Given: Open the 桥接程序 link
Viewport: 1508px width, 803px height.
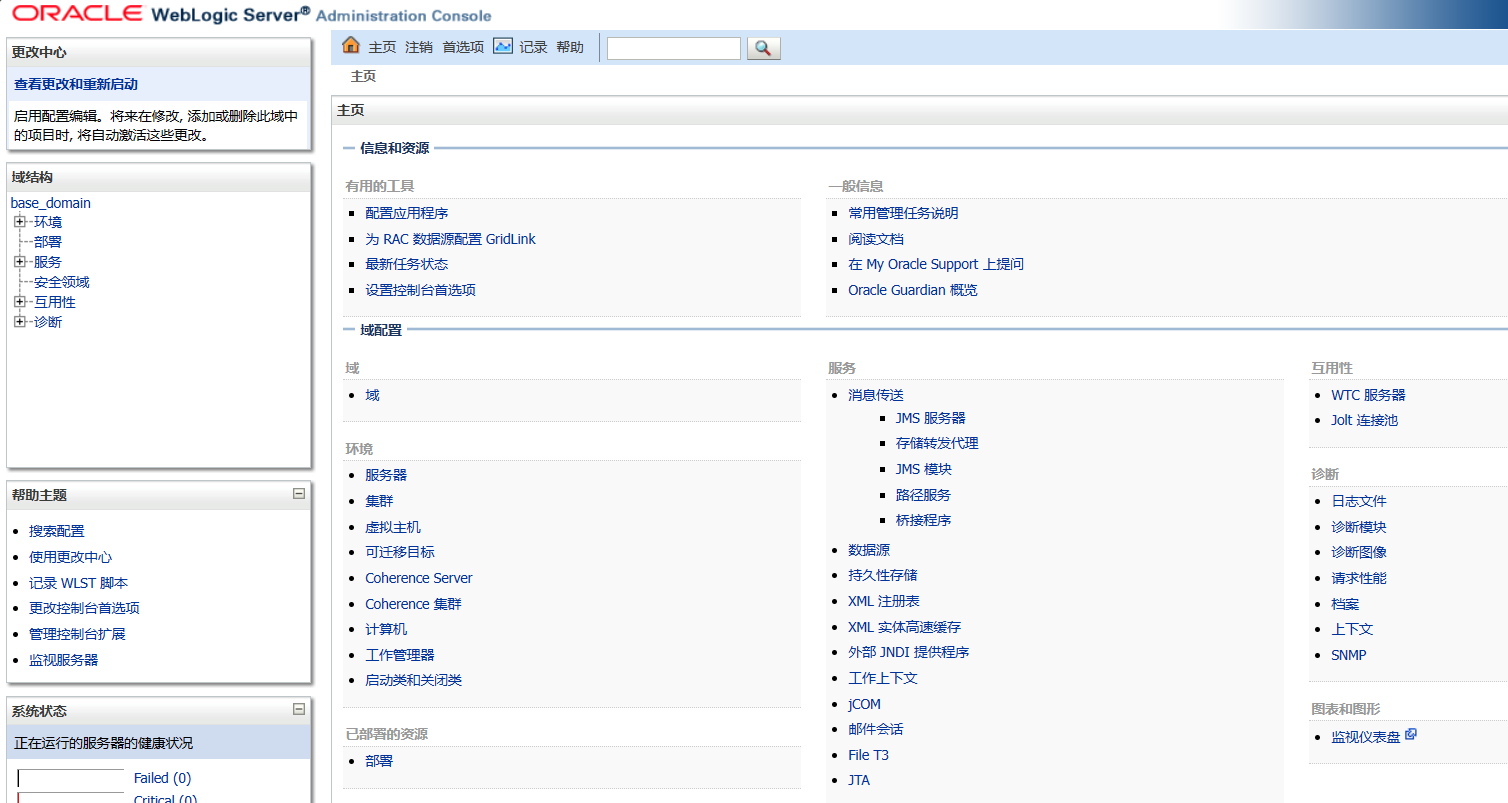Looking at the screenshot, I should 923,520.
